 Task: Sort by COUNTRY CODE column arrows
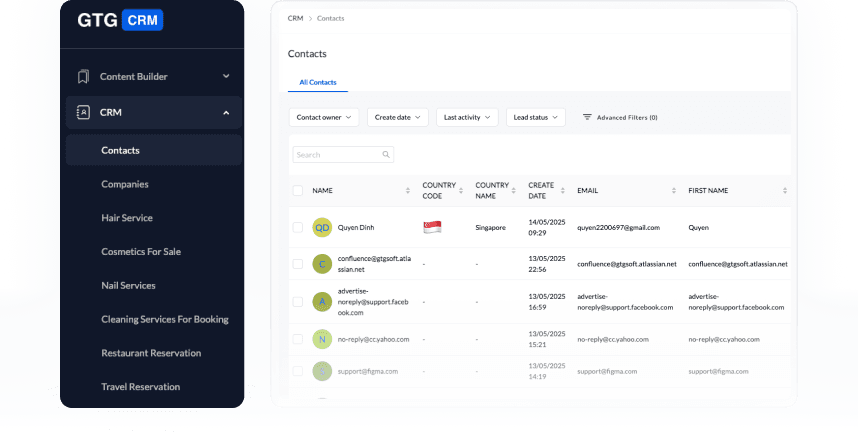click(x=461, y=191)
